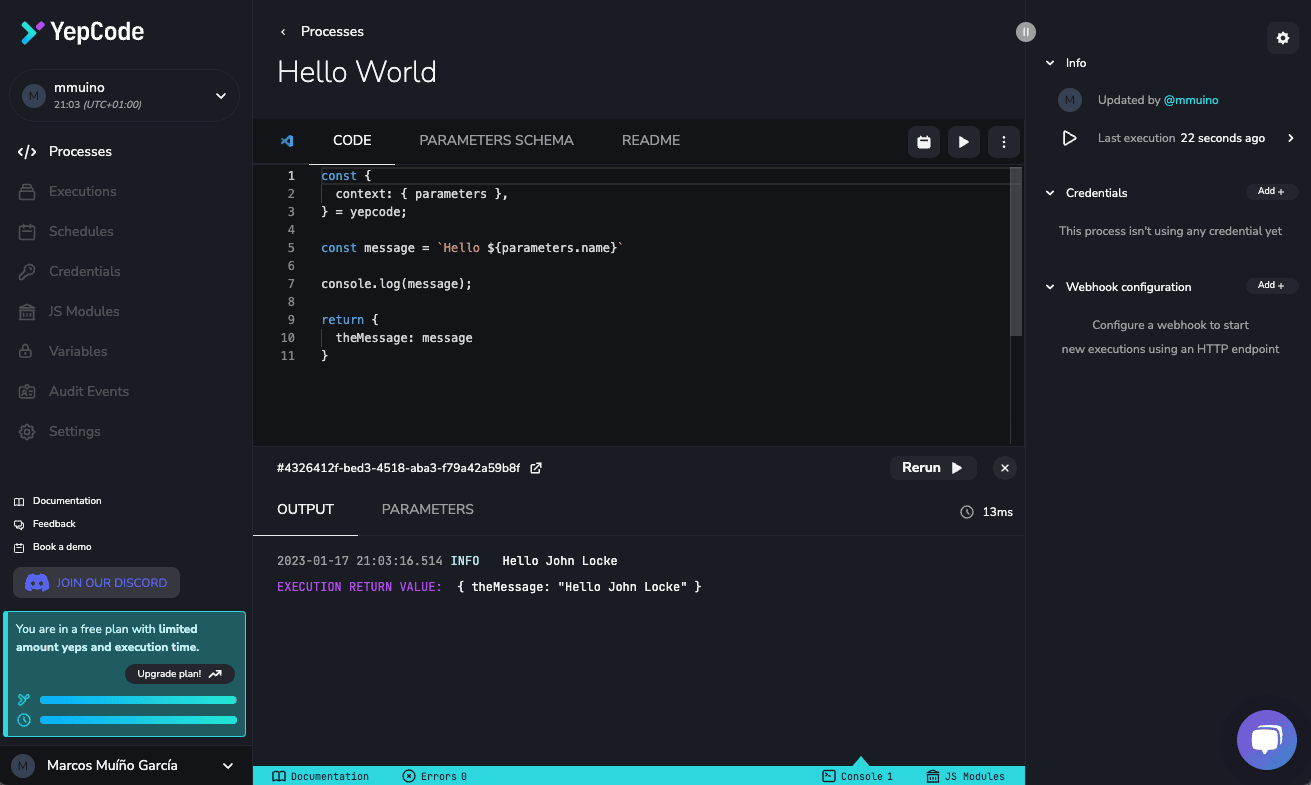
Task: Open Audit Events sidebar item
Action: pyautogui.click(x=89, y=392)
